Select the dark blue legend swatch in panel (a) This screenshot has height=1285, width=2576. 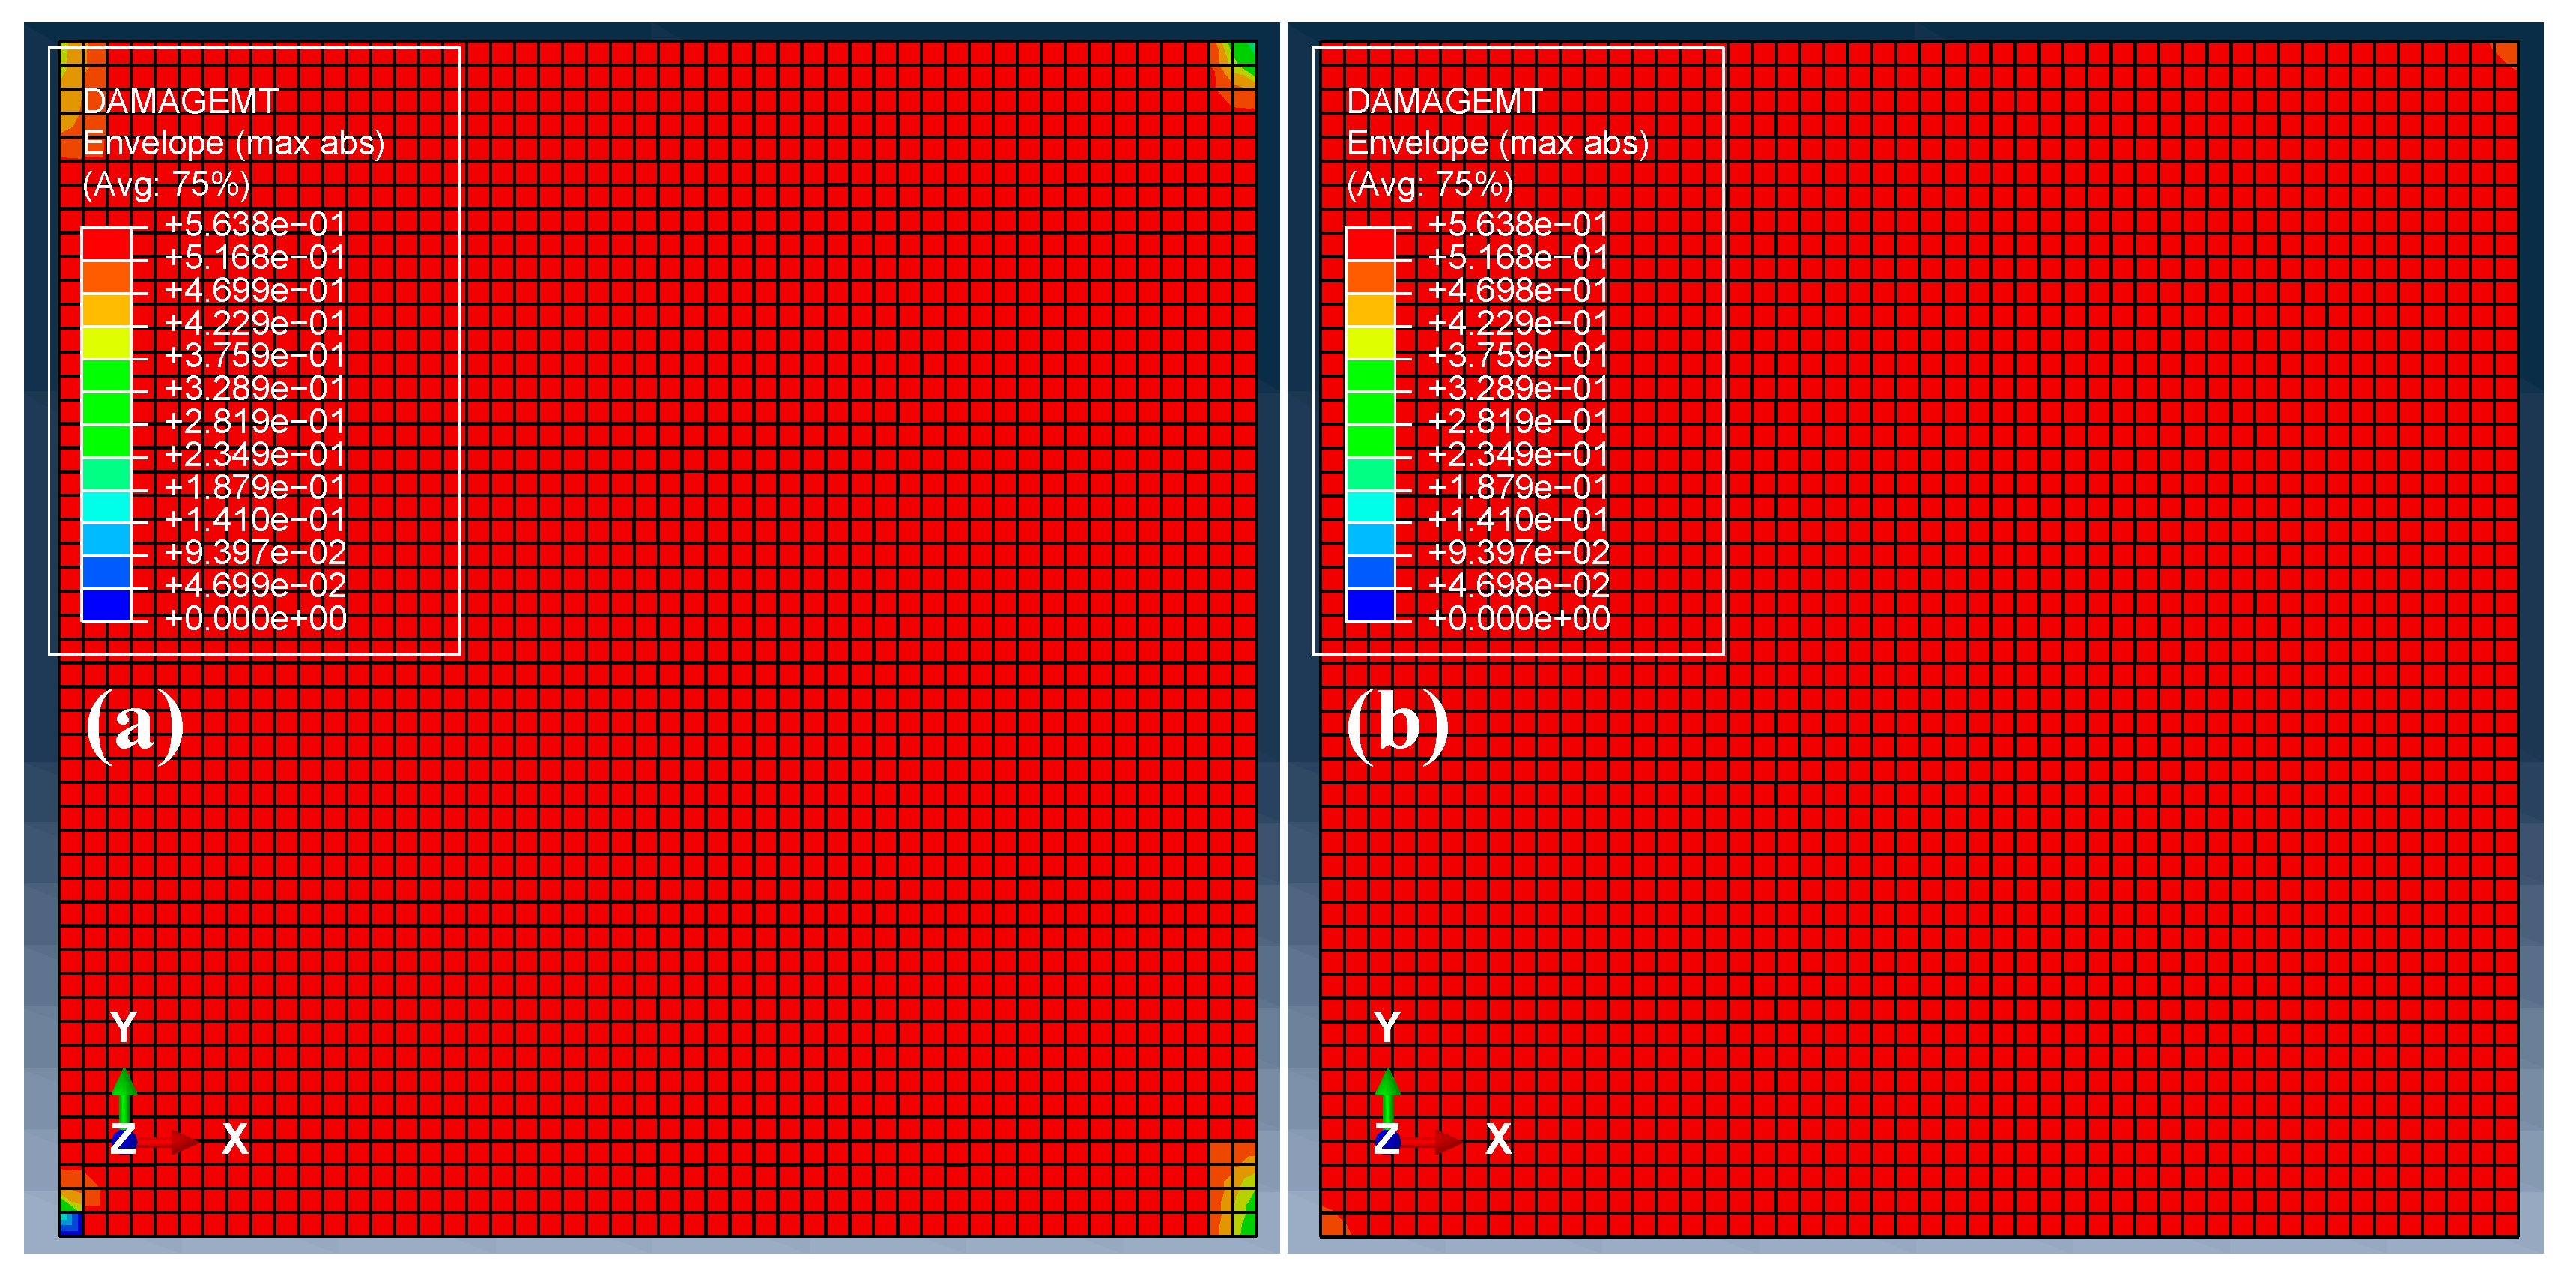tap(106, 606)
